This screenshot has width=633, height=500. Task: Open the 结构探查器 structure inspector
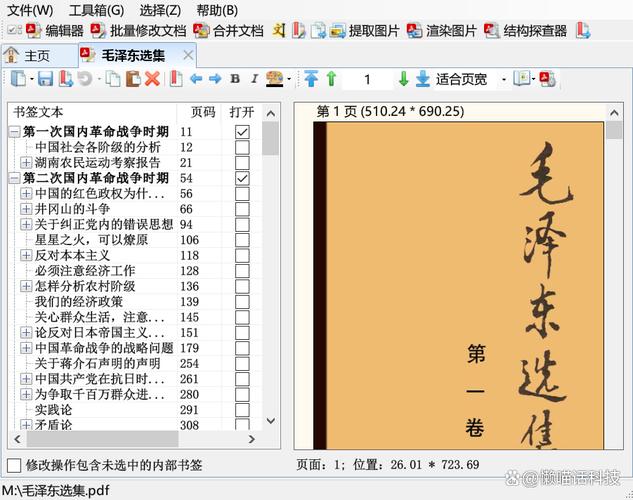tap(526, 31)
